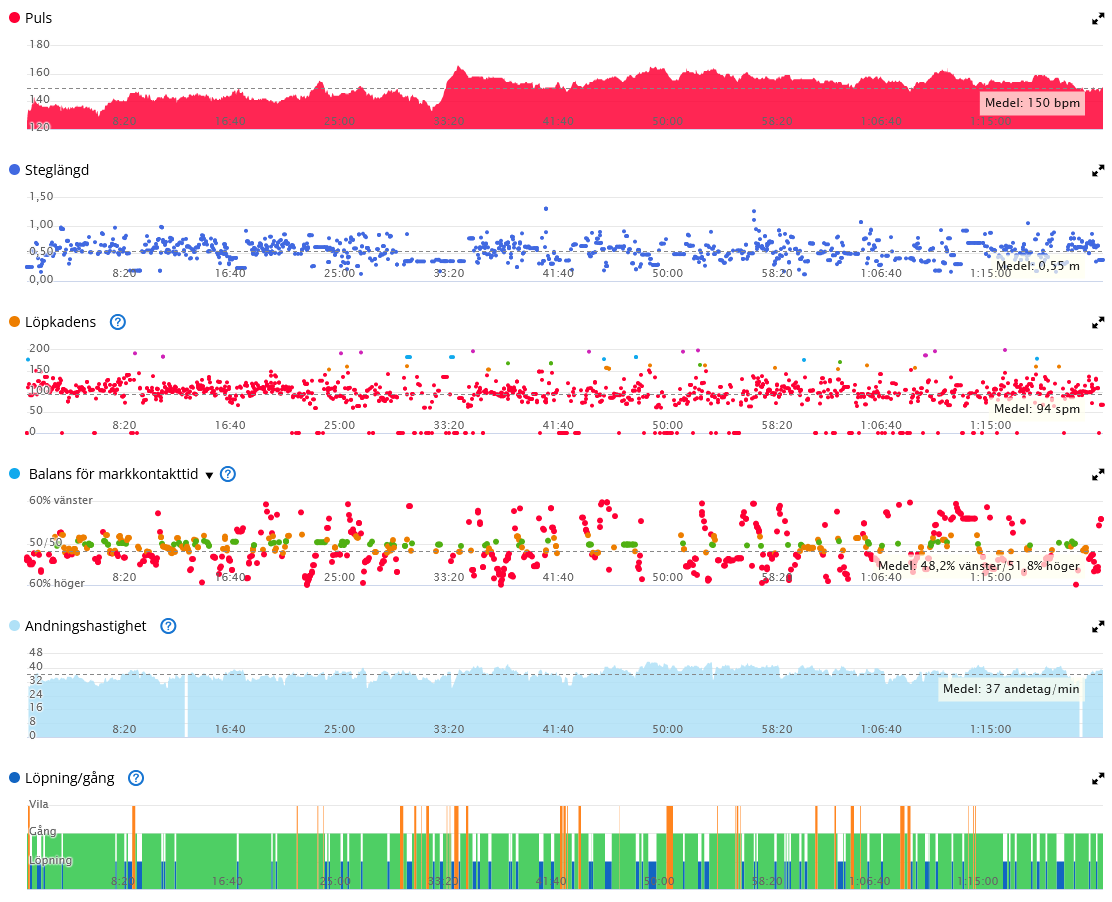Click the 1,50 value on Steglängd axis
This screenshot has height=902, width=1112.
(41, 196)
